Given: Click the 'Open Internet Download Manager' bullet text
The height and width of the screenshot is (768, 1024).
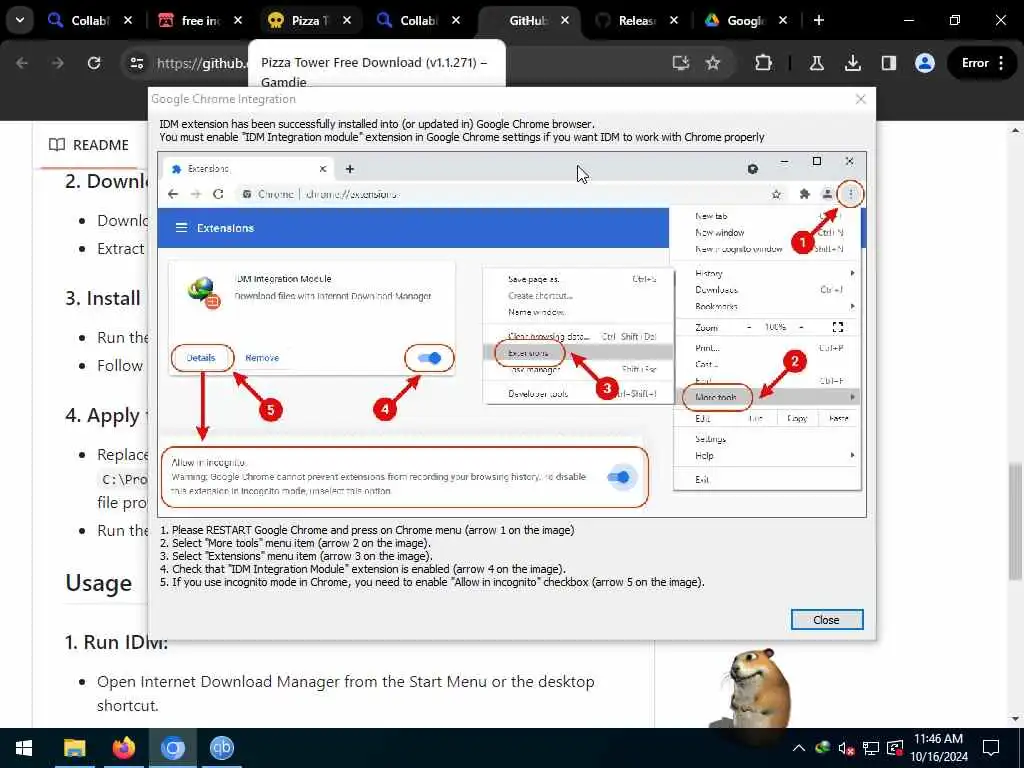Looking at the screenshot, I should tap(345, 693).
